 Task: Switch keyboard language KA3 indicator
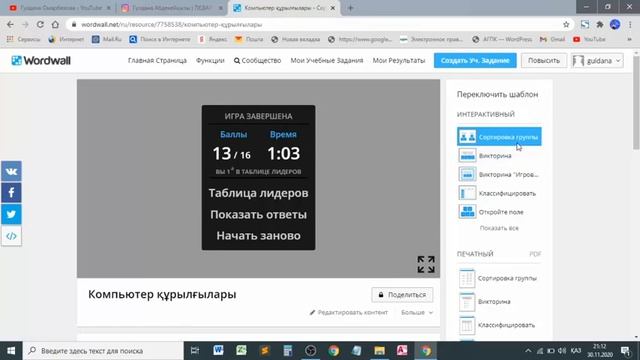coord(576,351)
